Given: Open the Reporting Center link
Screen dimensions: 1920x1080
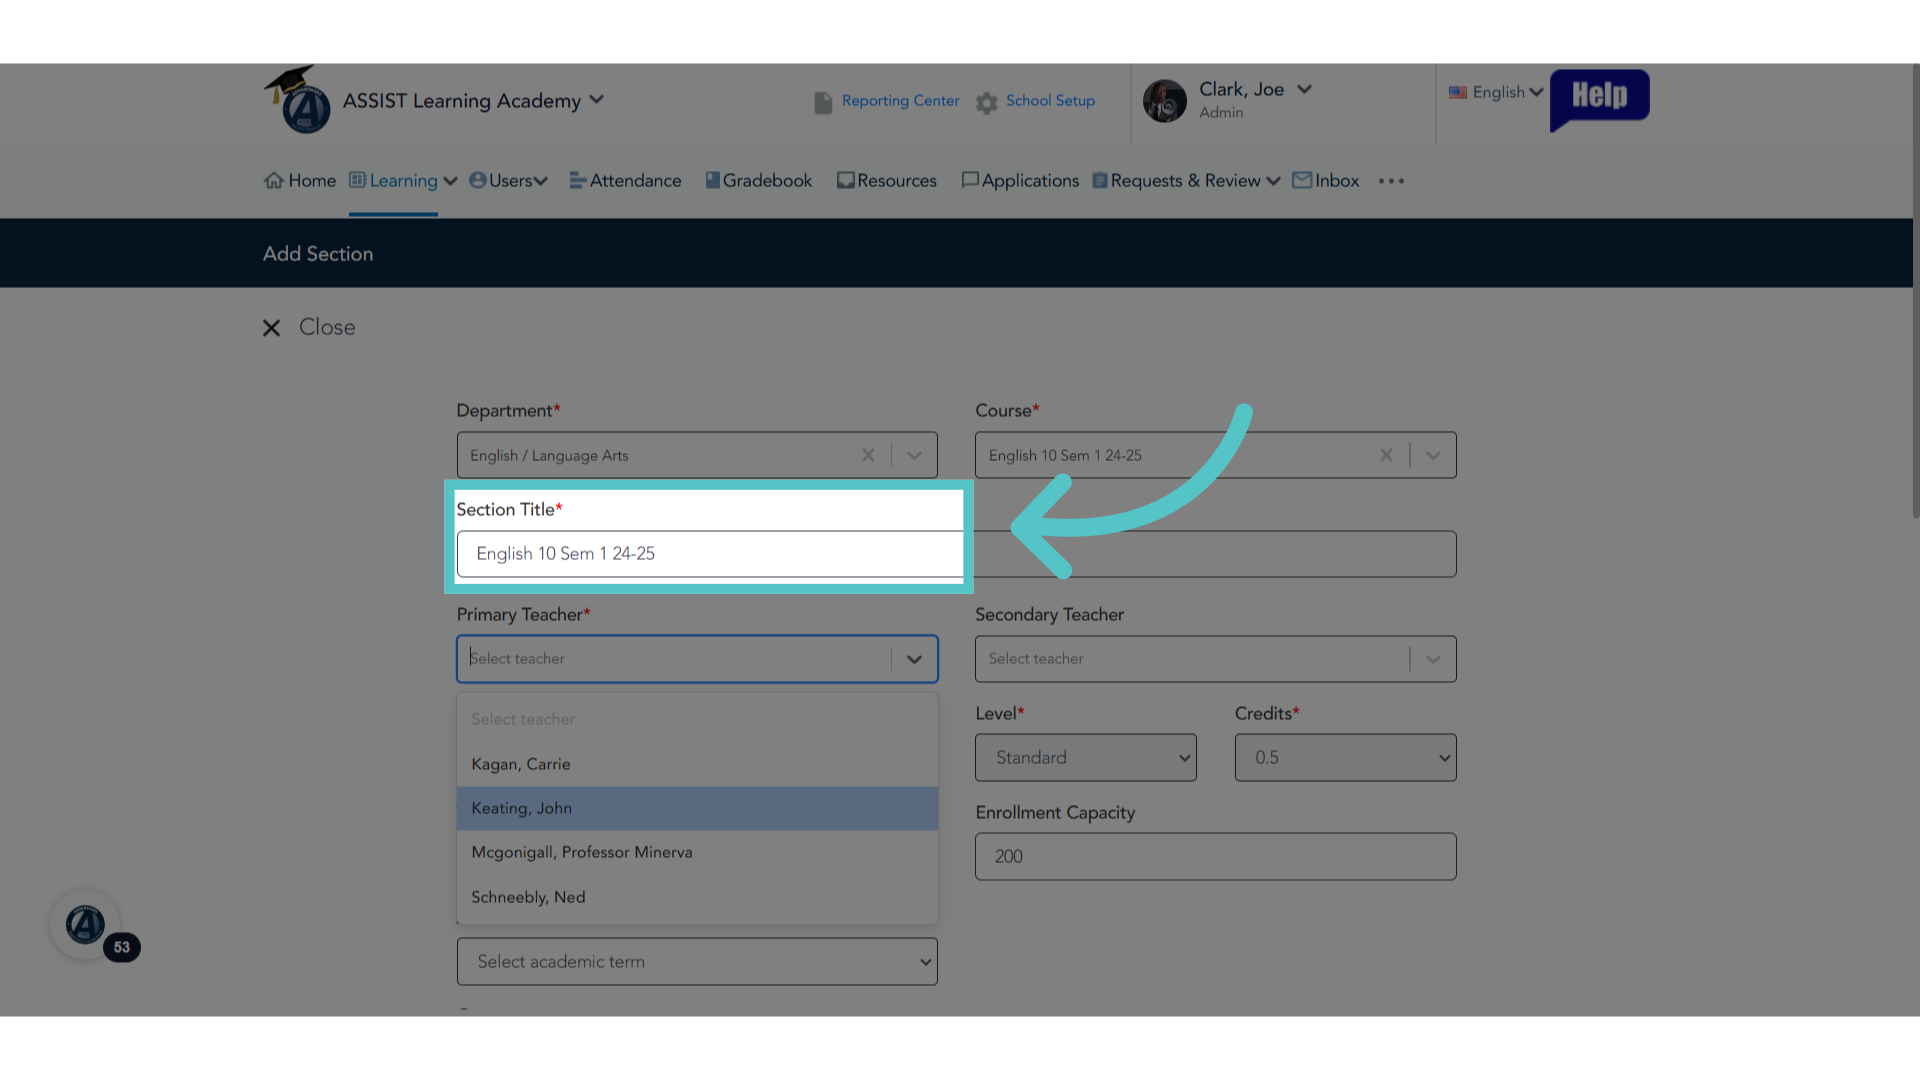Looking at the screenshot, I should [900, 101].
